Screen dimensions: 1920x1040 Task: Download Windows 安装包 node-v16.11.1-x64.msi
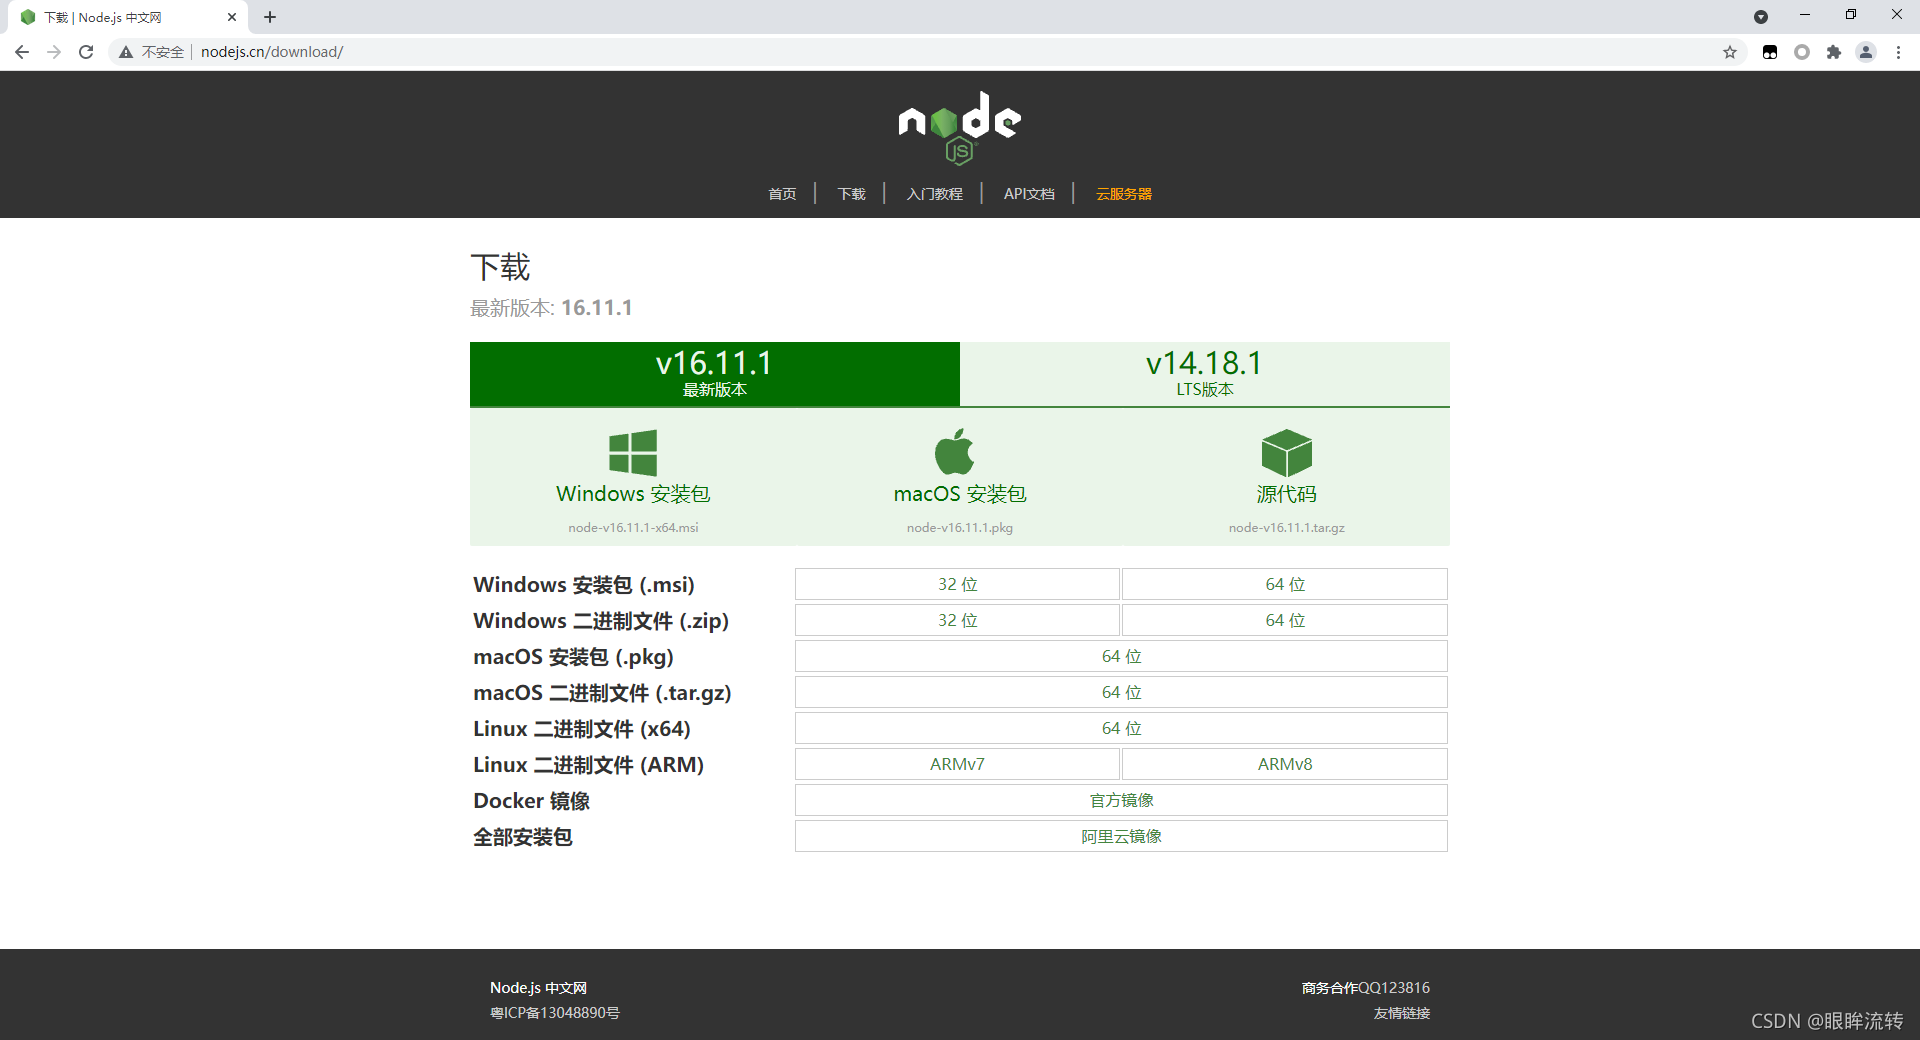click(x=633, y=482)
